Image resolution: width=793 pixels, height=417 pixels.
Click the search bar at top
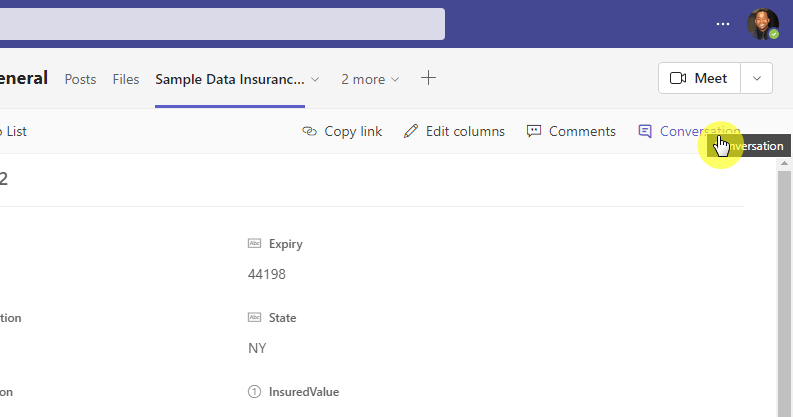[222, 24]
